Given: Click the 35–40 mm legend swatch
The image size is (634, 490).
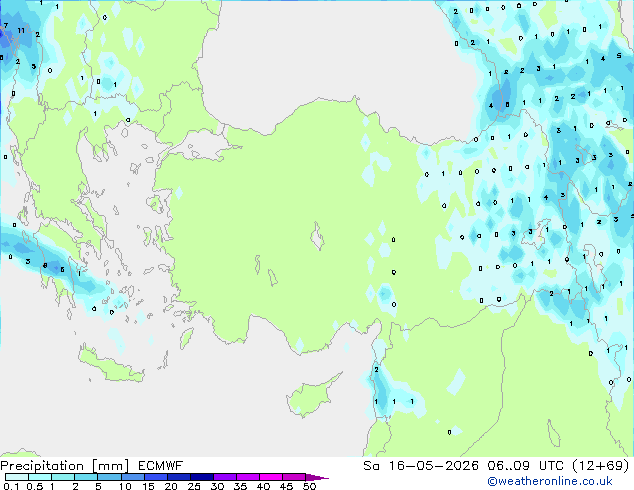Looking at the screenshot, I should tap(247, 477).
